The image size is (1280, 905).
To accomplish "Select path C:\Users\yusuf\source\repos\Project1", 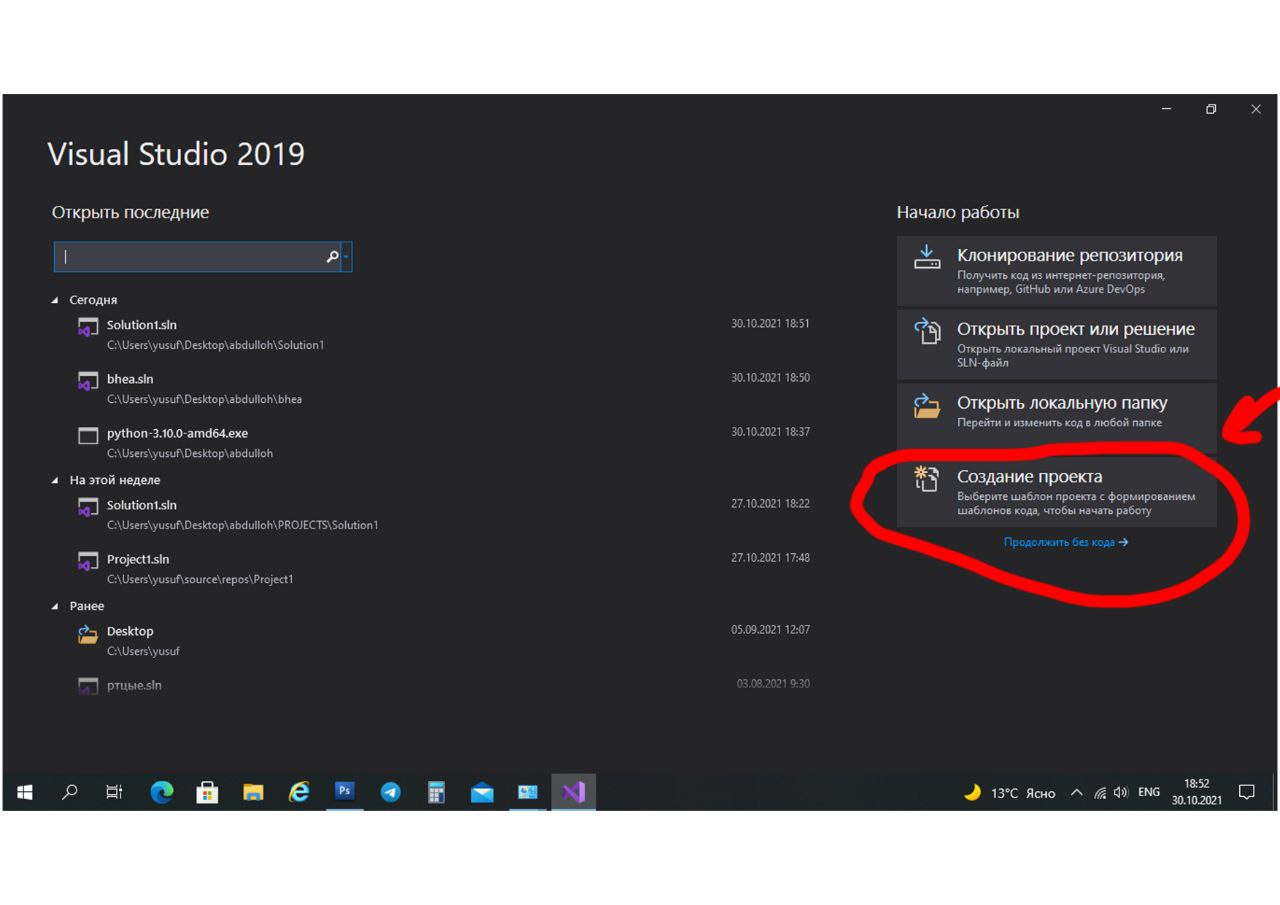I will tap(200, 579).
